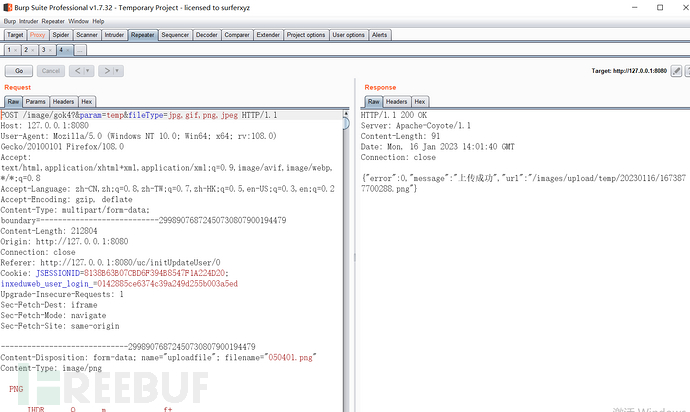This screenshot has height=412, width=690.
Task: Go forward to next request in history
Action: [106, 71]
